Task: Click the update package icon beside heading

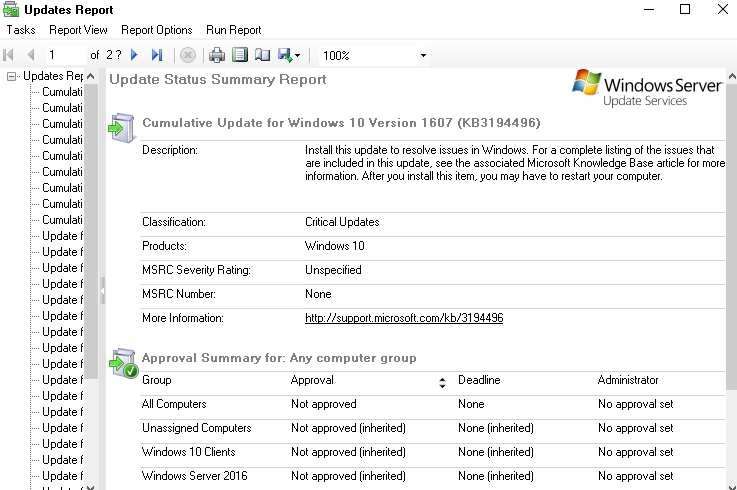Action: coord(122,127)
